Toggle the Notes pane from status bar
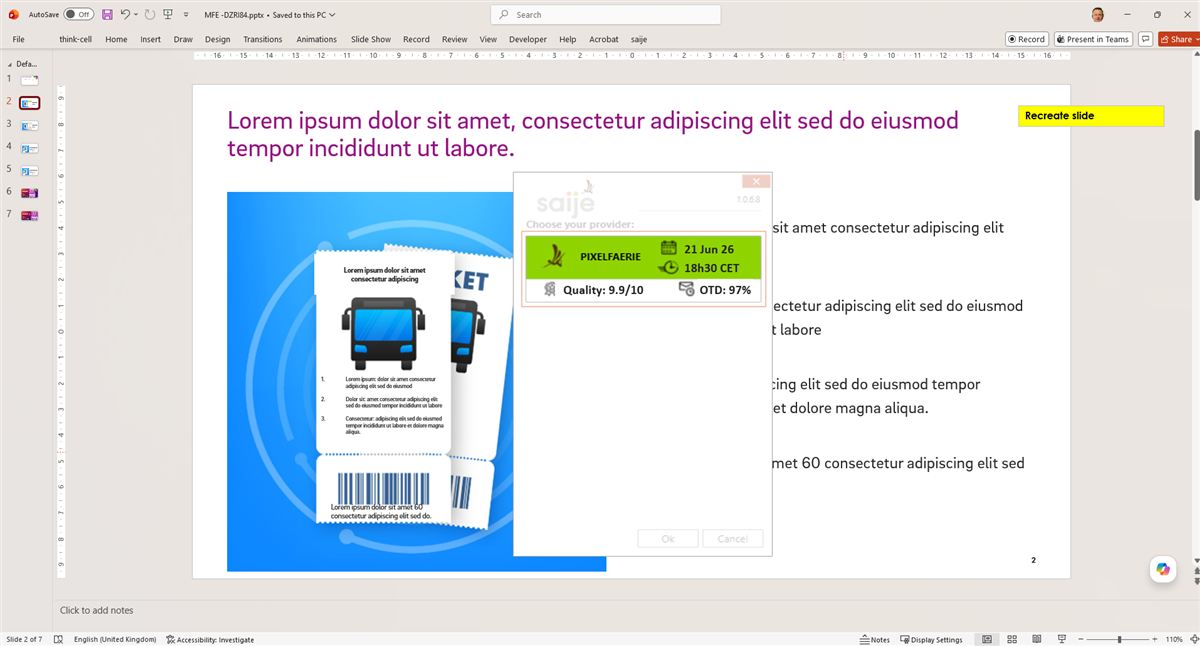Viewport: 1200px width, 646px height. (875, 639)
